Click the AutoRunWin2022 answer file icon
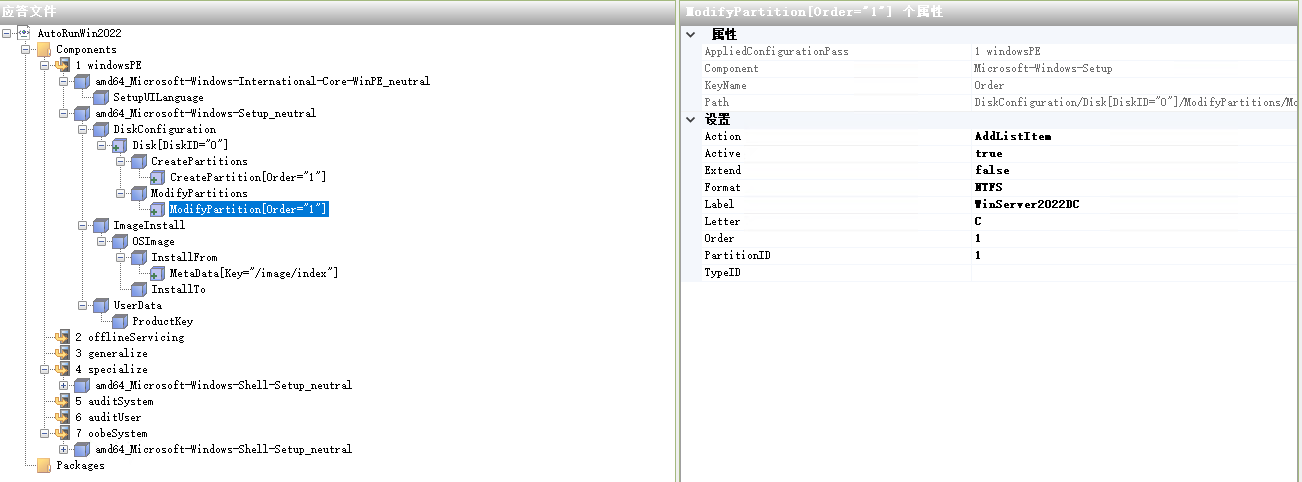The image size is (1302, 482). (24, 33)
